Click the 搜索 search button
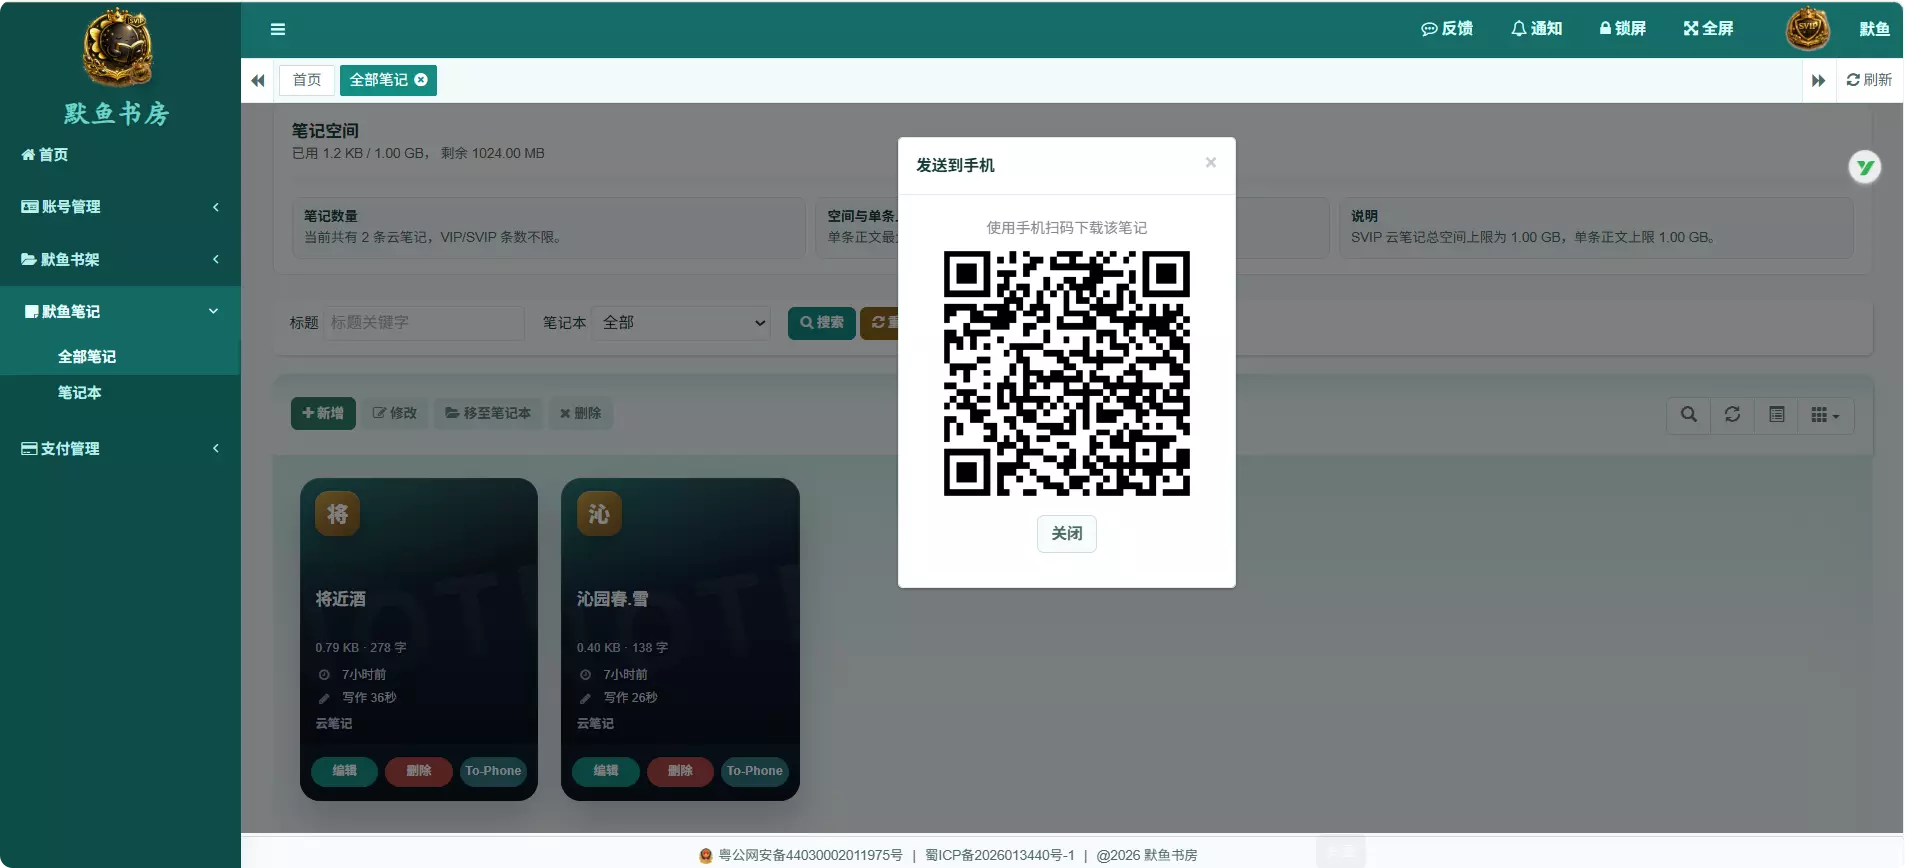 click(x=822, y=323)
